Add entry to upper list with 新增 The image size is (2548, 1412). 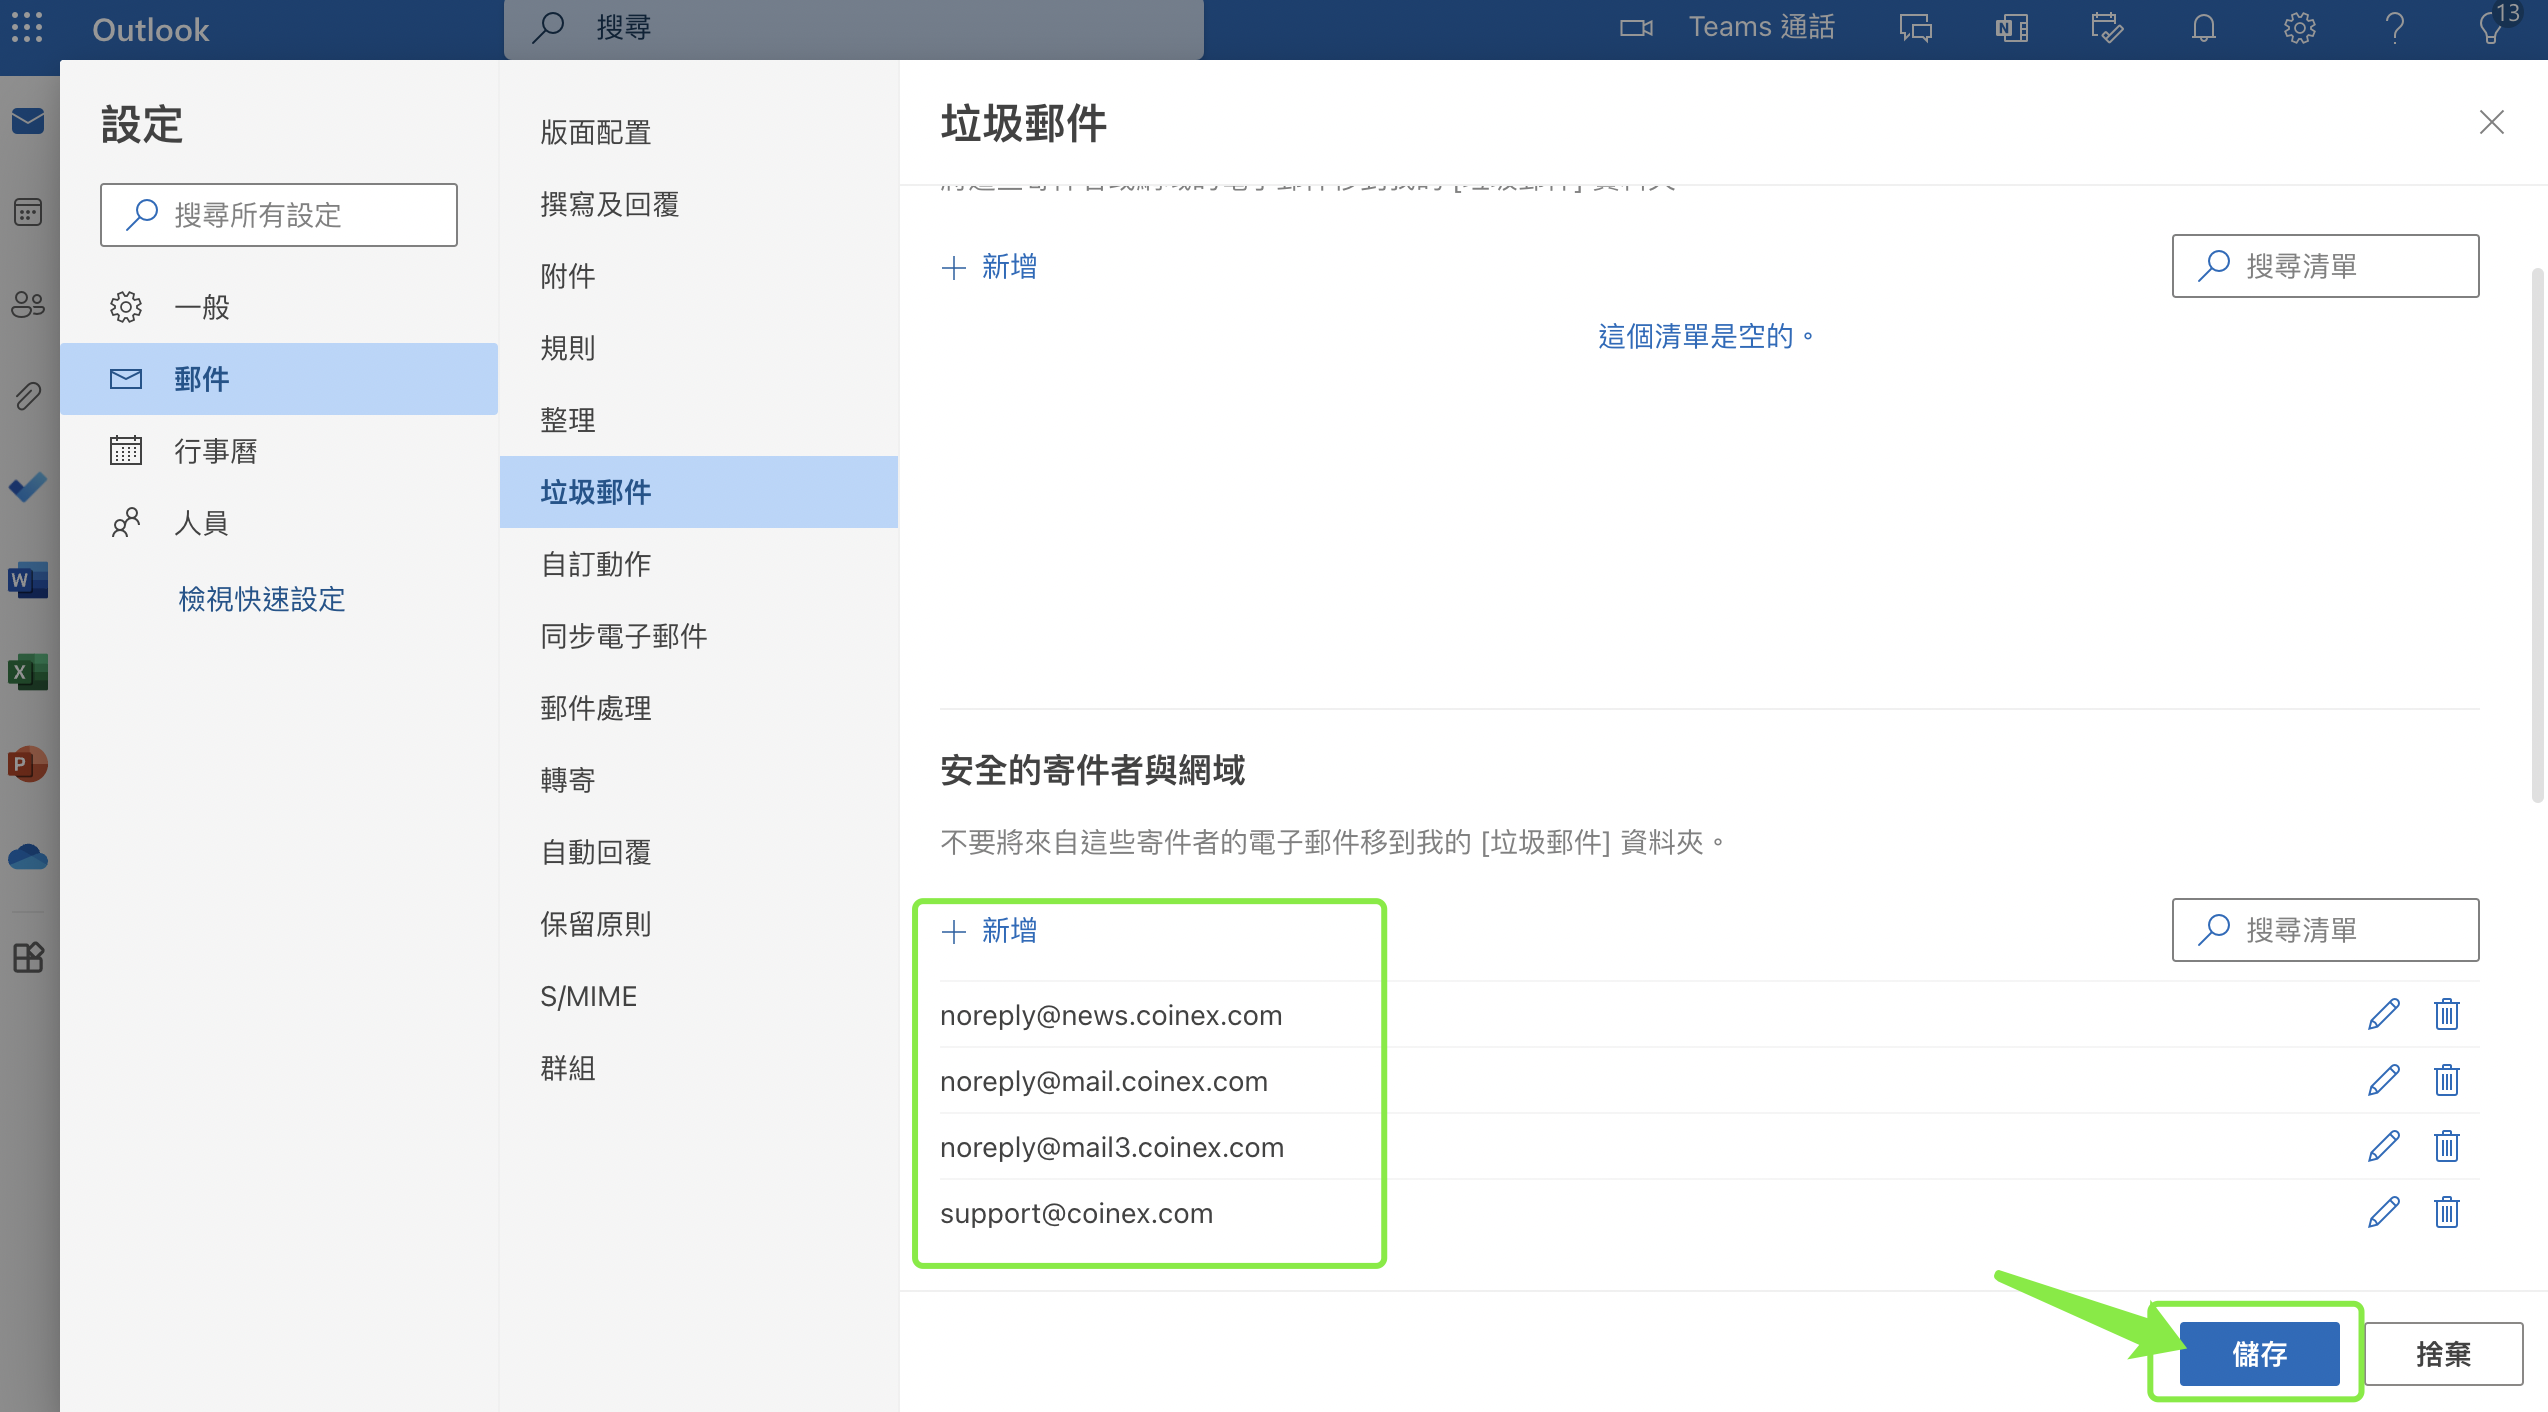click(989, 267)
